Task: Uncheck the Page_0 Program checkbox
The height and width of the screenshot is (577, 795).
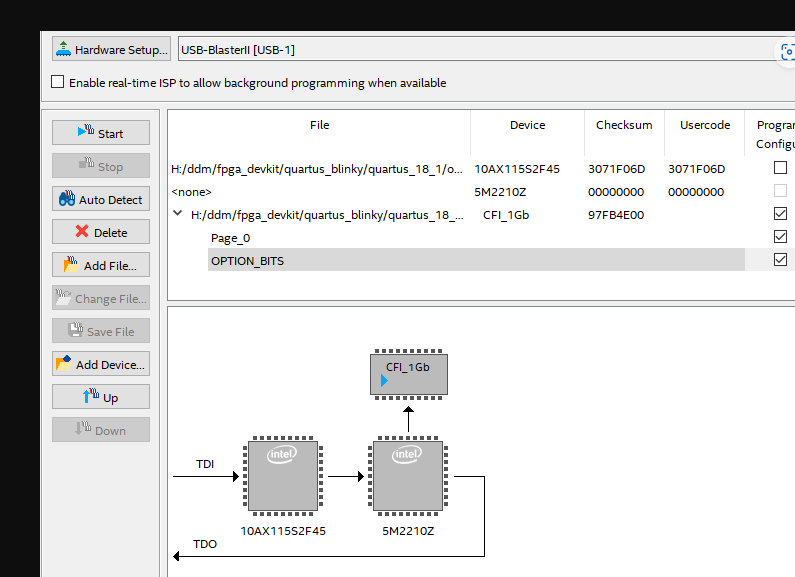Action: [x=780, y=237]
